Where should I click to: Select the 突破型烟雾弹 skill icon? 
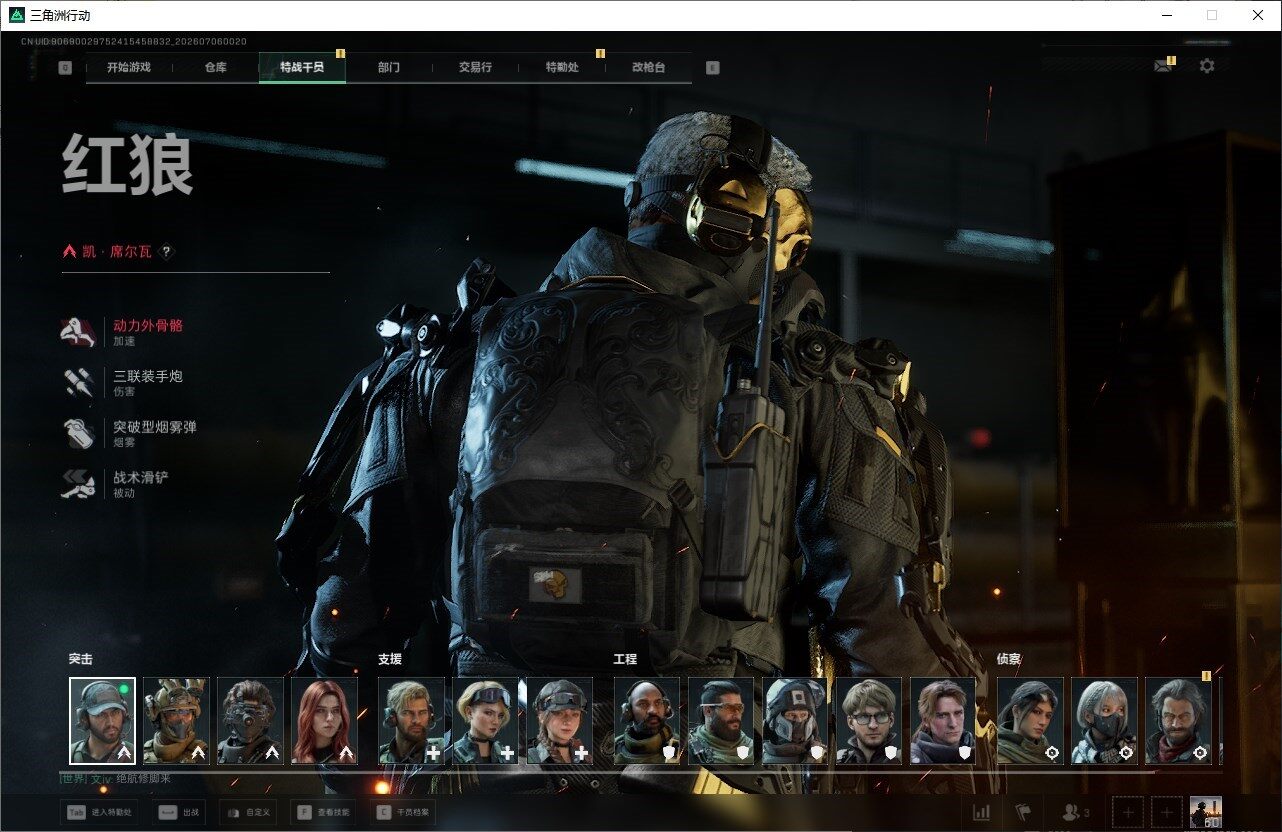79,434
